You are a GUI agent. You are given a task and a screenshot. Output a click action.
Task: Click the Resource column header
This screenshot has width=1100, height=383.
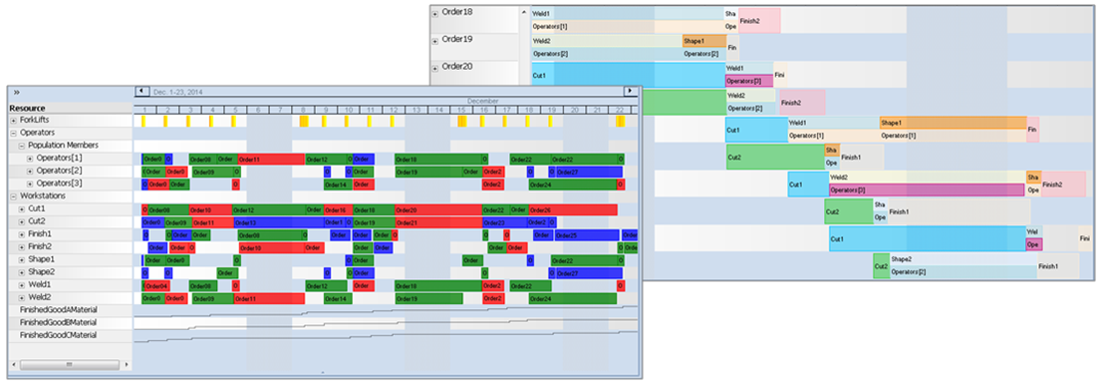pyautogui.click(x=70, y=108)
